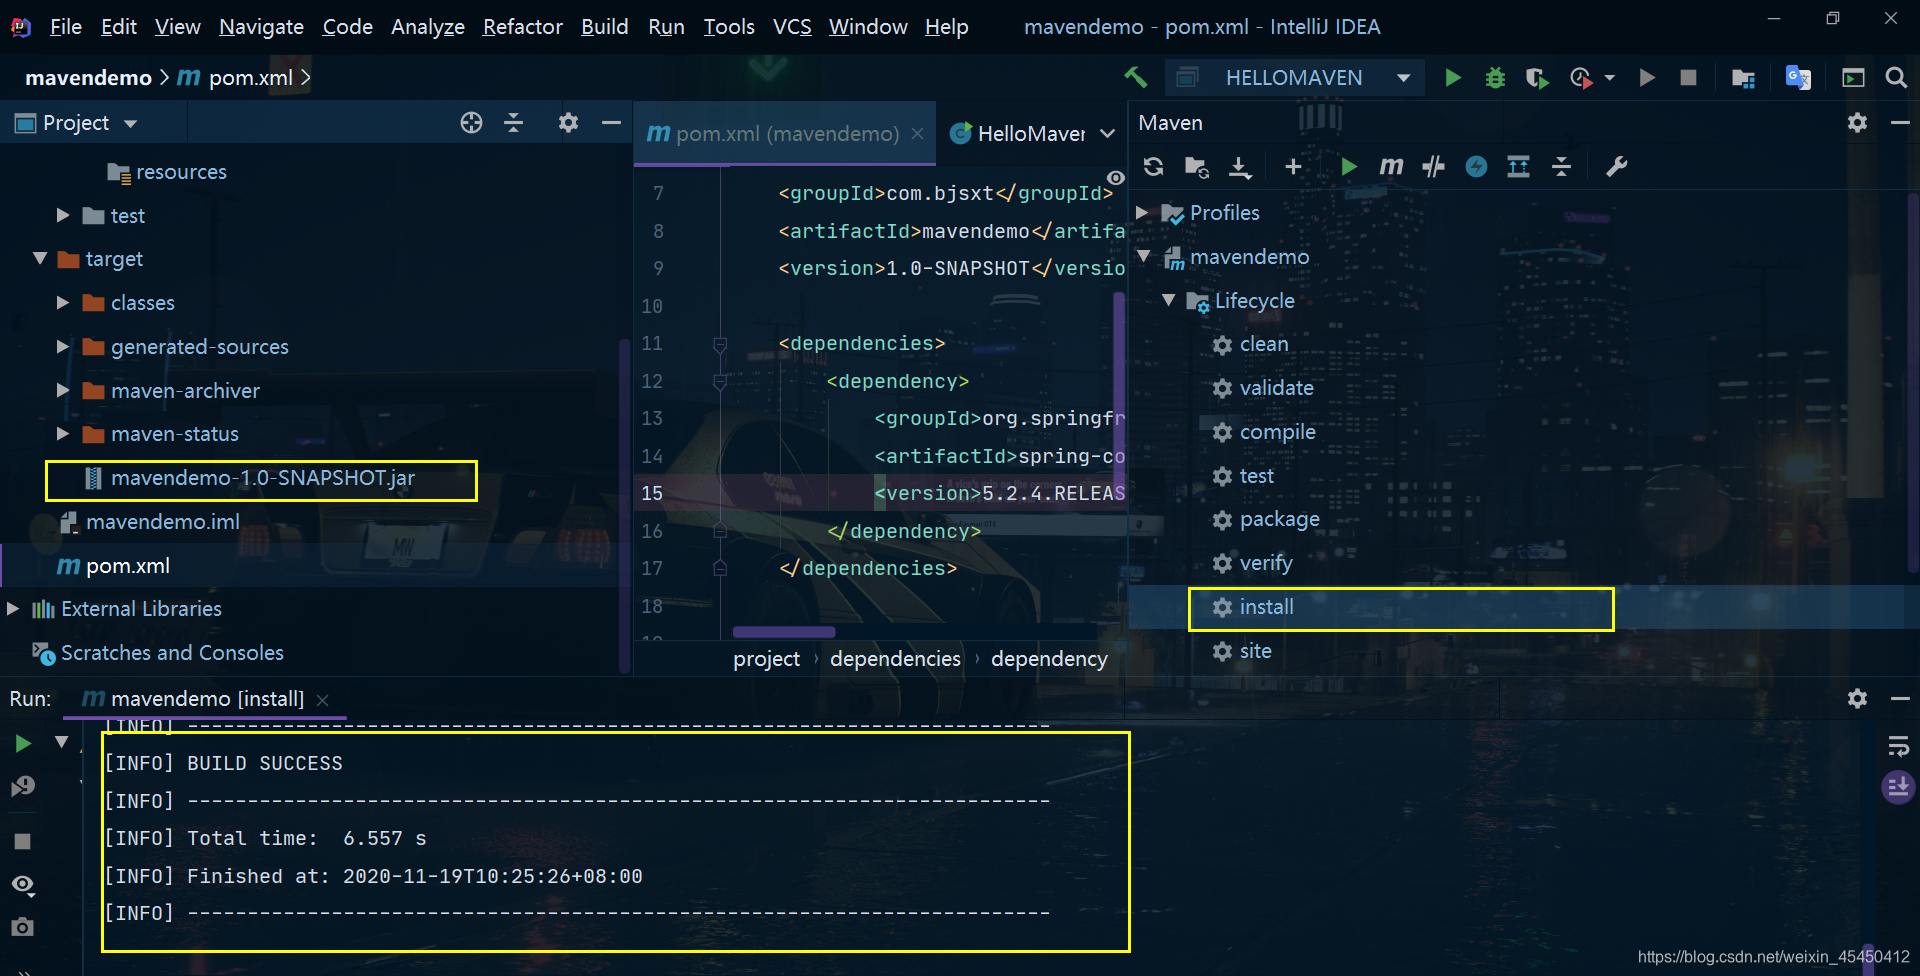
Task: Close the mavendemo [install] run tab
Action: tap(322, 700)
